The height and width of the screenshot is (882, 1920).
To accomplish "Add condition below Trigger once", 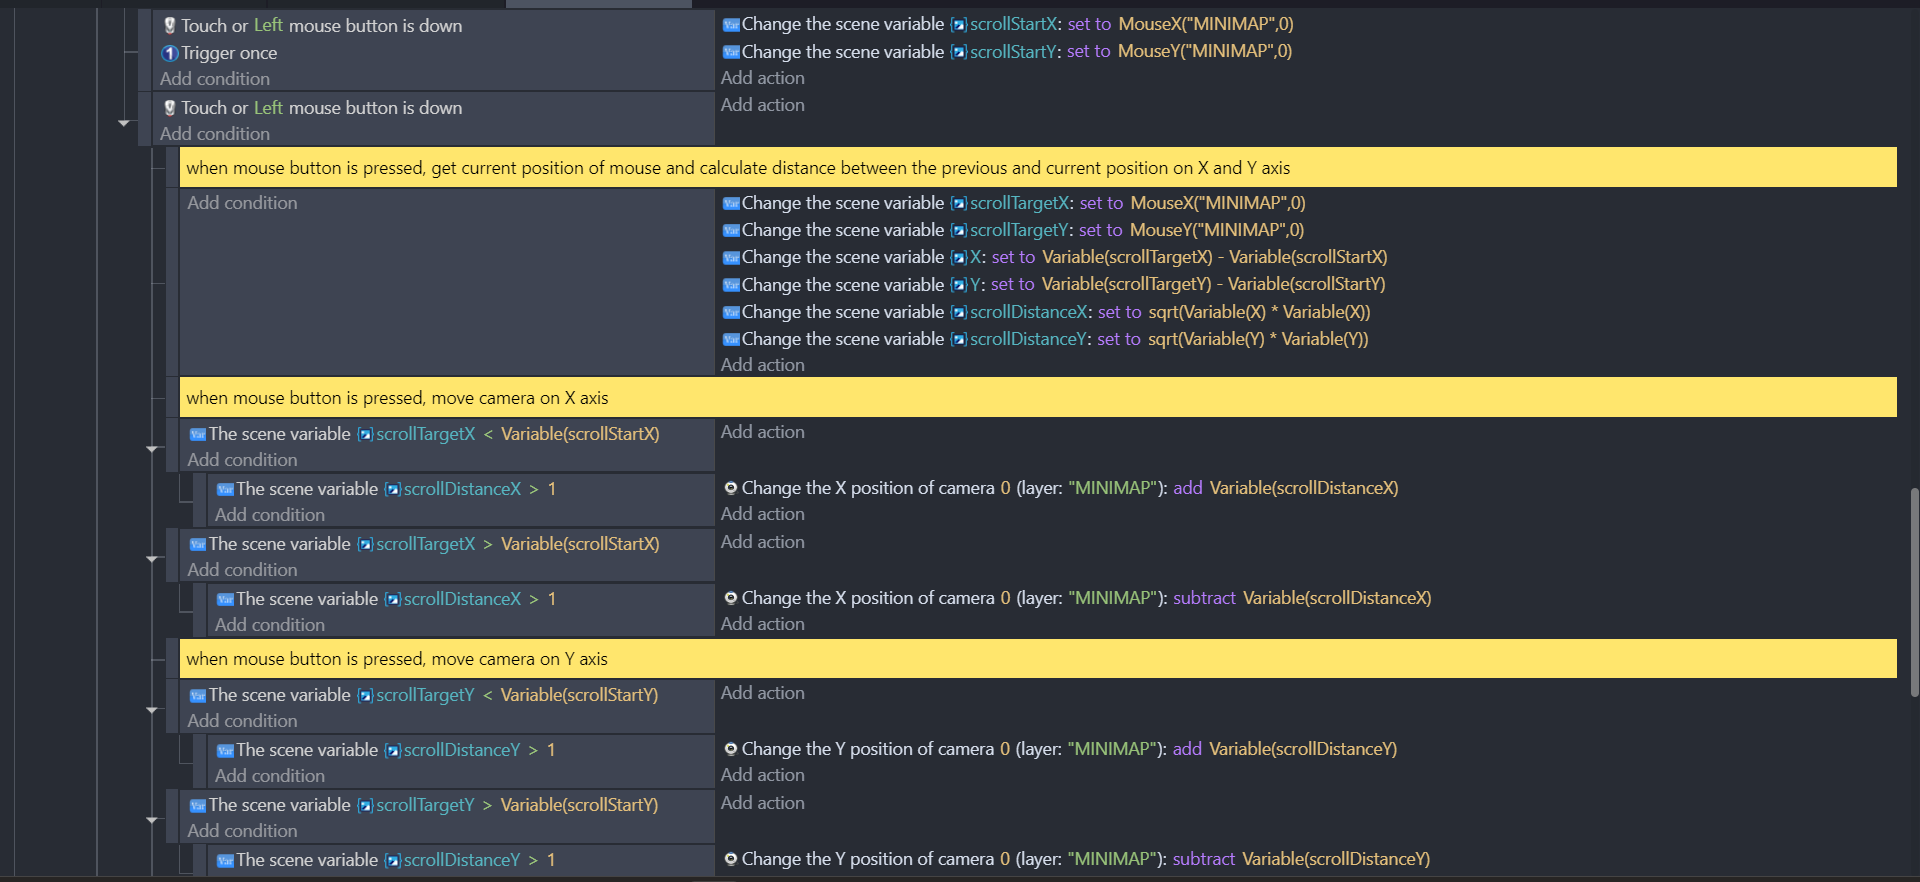I will [x=215, y=79].
